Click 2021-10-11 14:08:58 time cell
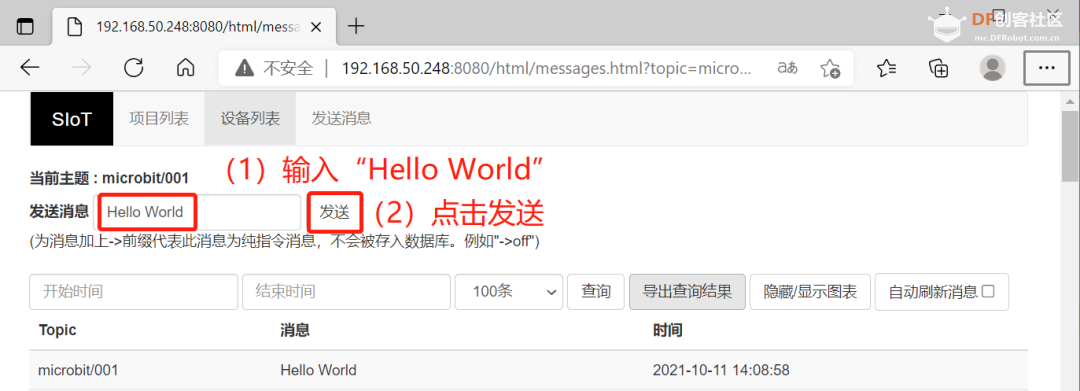The image size is (1080, 391). click(721, 370)
